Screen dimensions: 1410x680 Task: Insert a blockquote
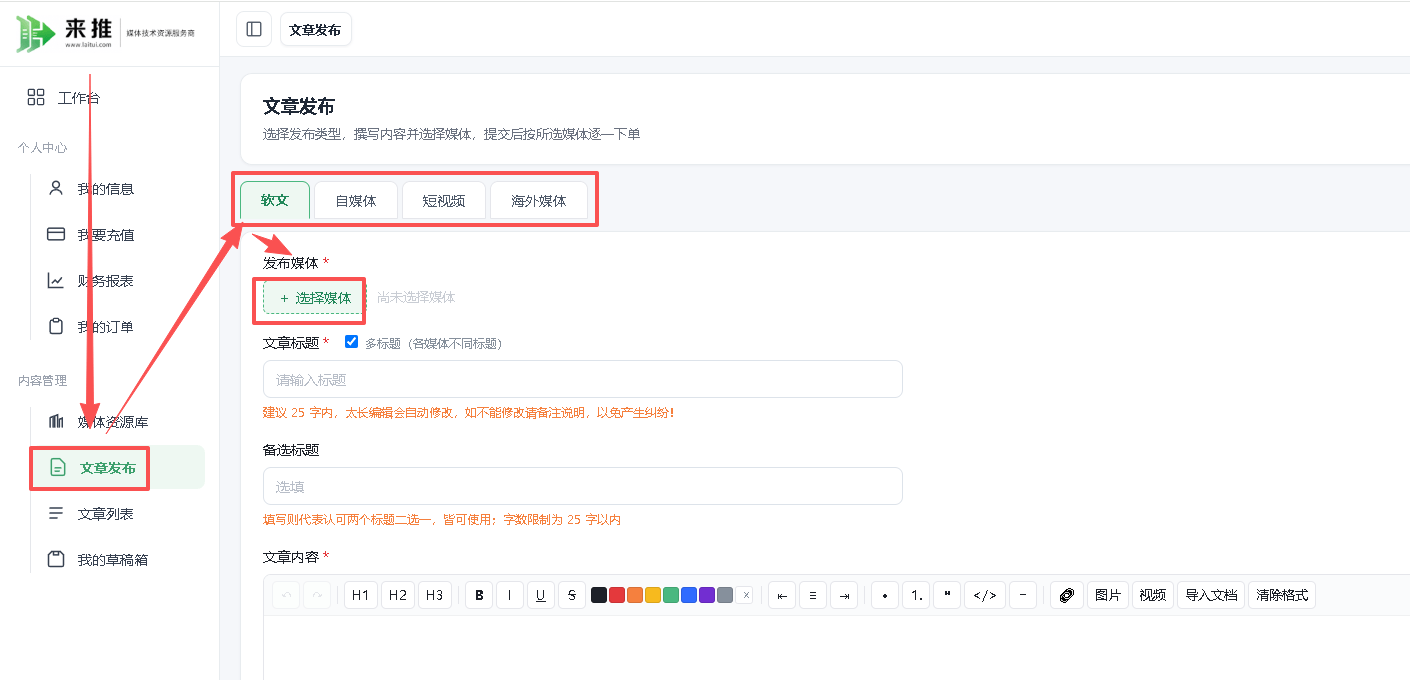click(947, 595)
